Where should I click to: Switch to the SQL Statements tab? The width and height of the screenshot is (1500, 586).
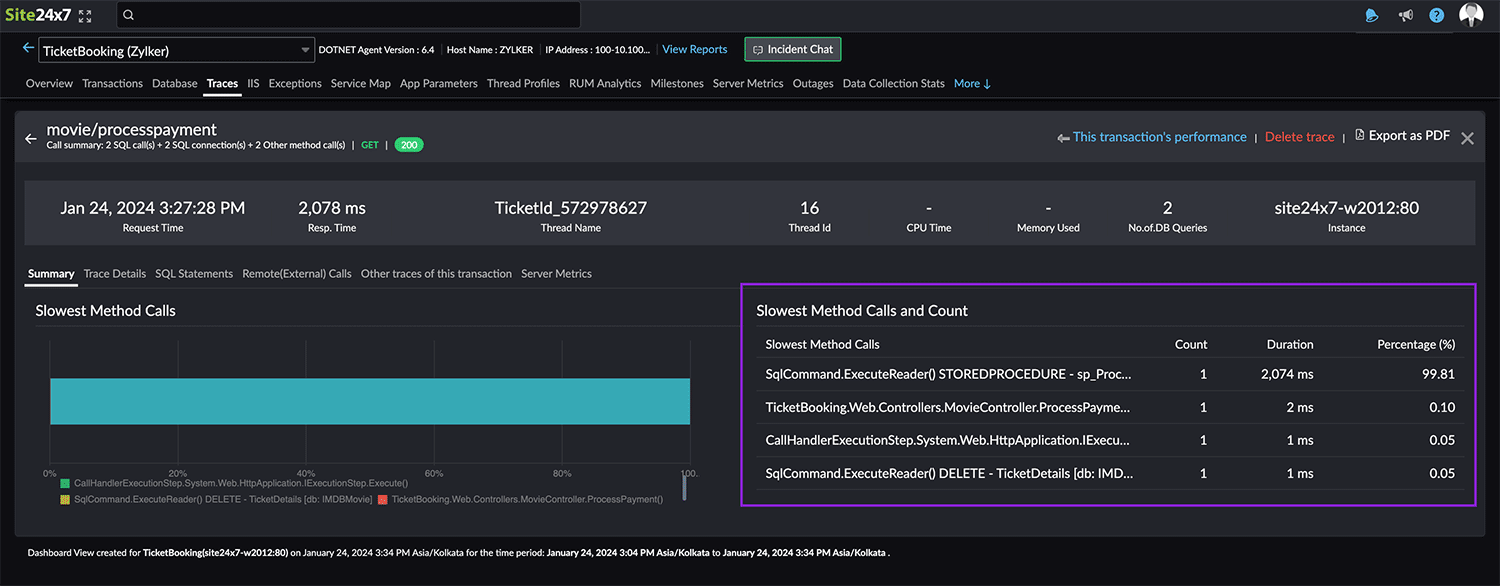tap(194, 273)
